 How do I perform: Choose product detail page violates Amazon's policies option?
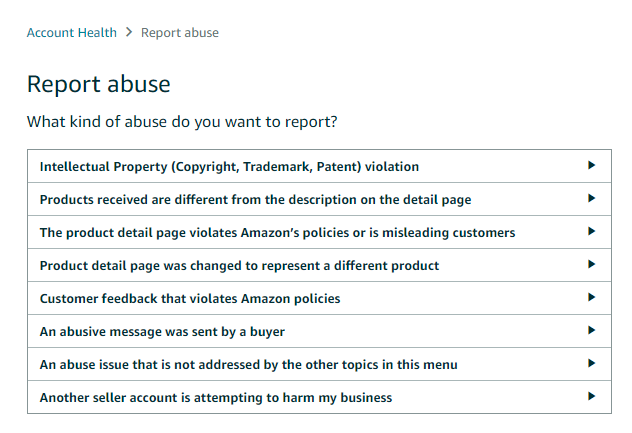[319, 232]
